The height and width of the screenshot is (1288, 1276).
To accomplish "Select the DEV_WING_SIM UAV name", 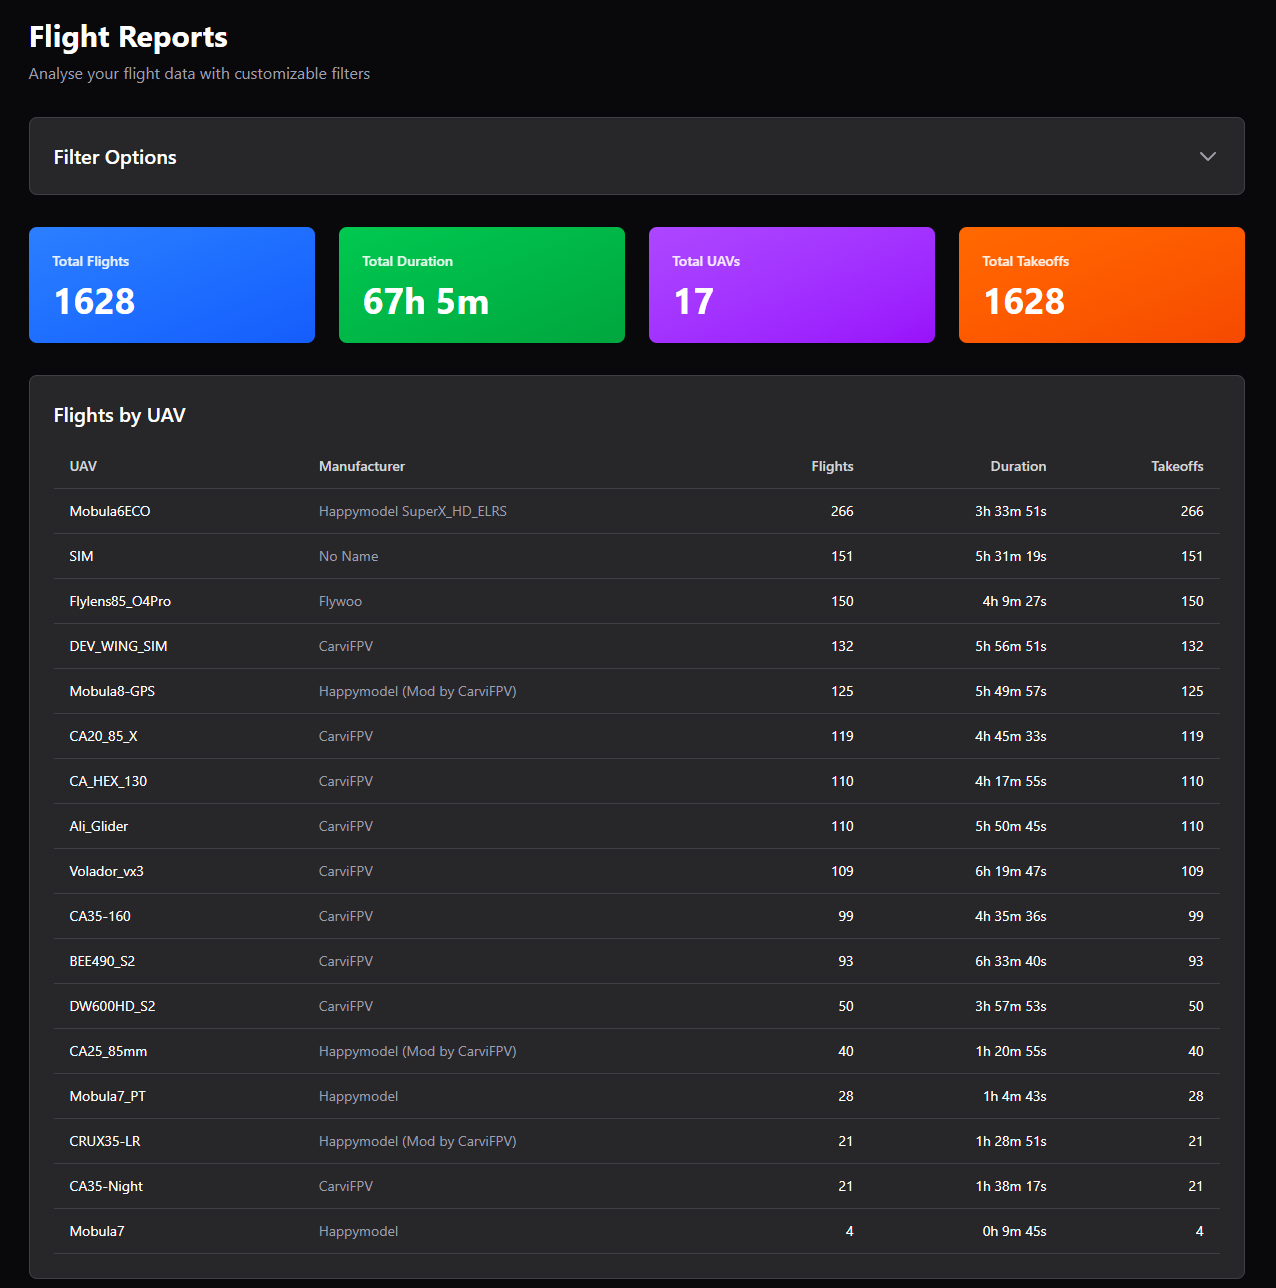I will tap(118, 646).
